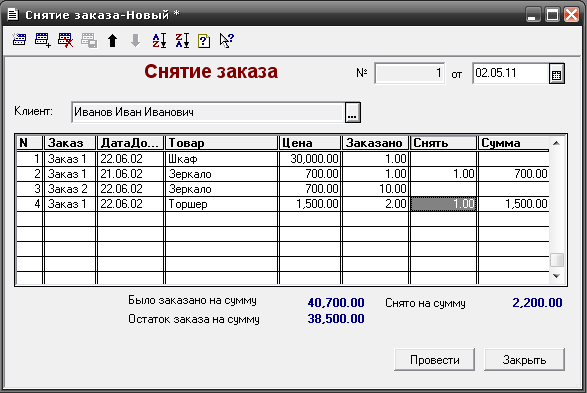Screen dimensions: 587x393
Task: Click the date cell 21.06.02
Action: [130, 174]
